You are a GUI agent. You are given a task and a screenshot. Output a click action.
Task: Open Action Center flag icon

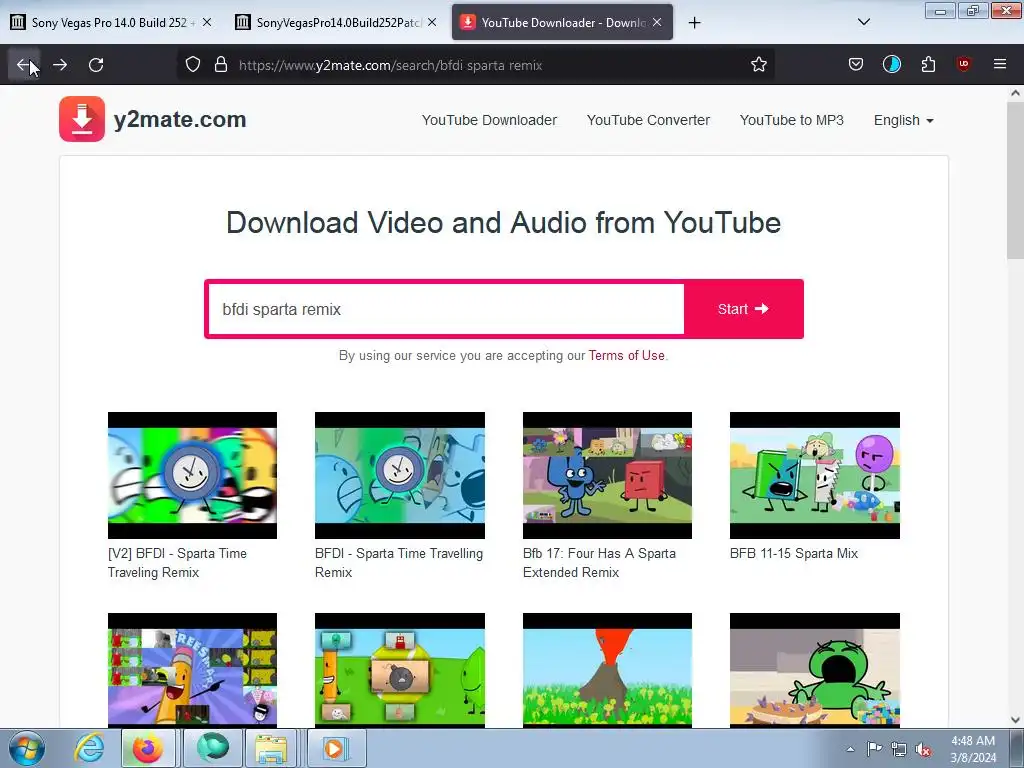click(x=874, y=749)
